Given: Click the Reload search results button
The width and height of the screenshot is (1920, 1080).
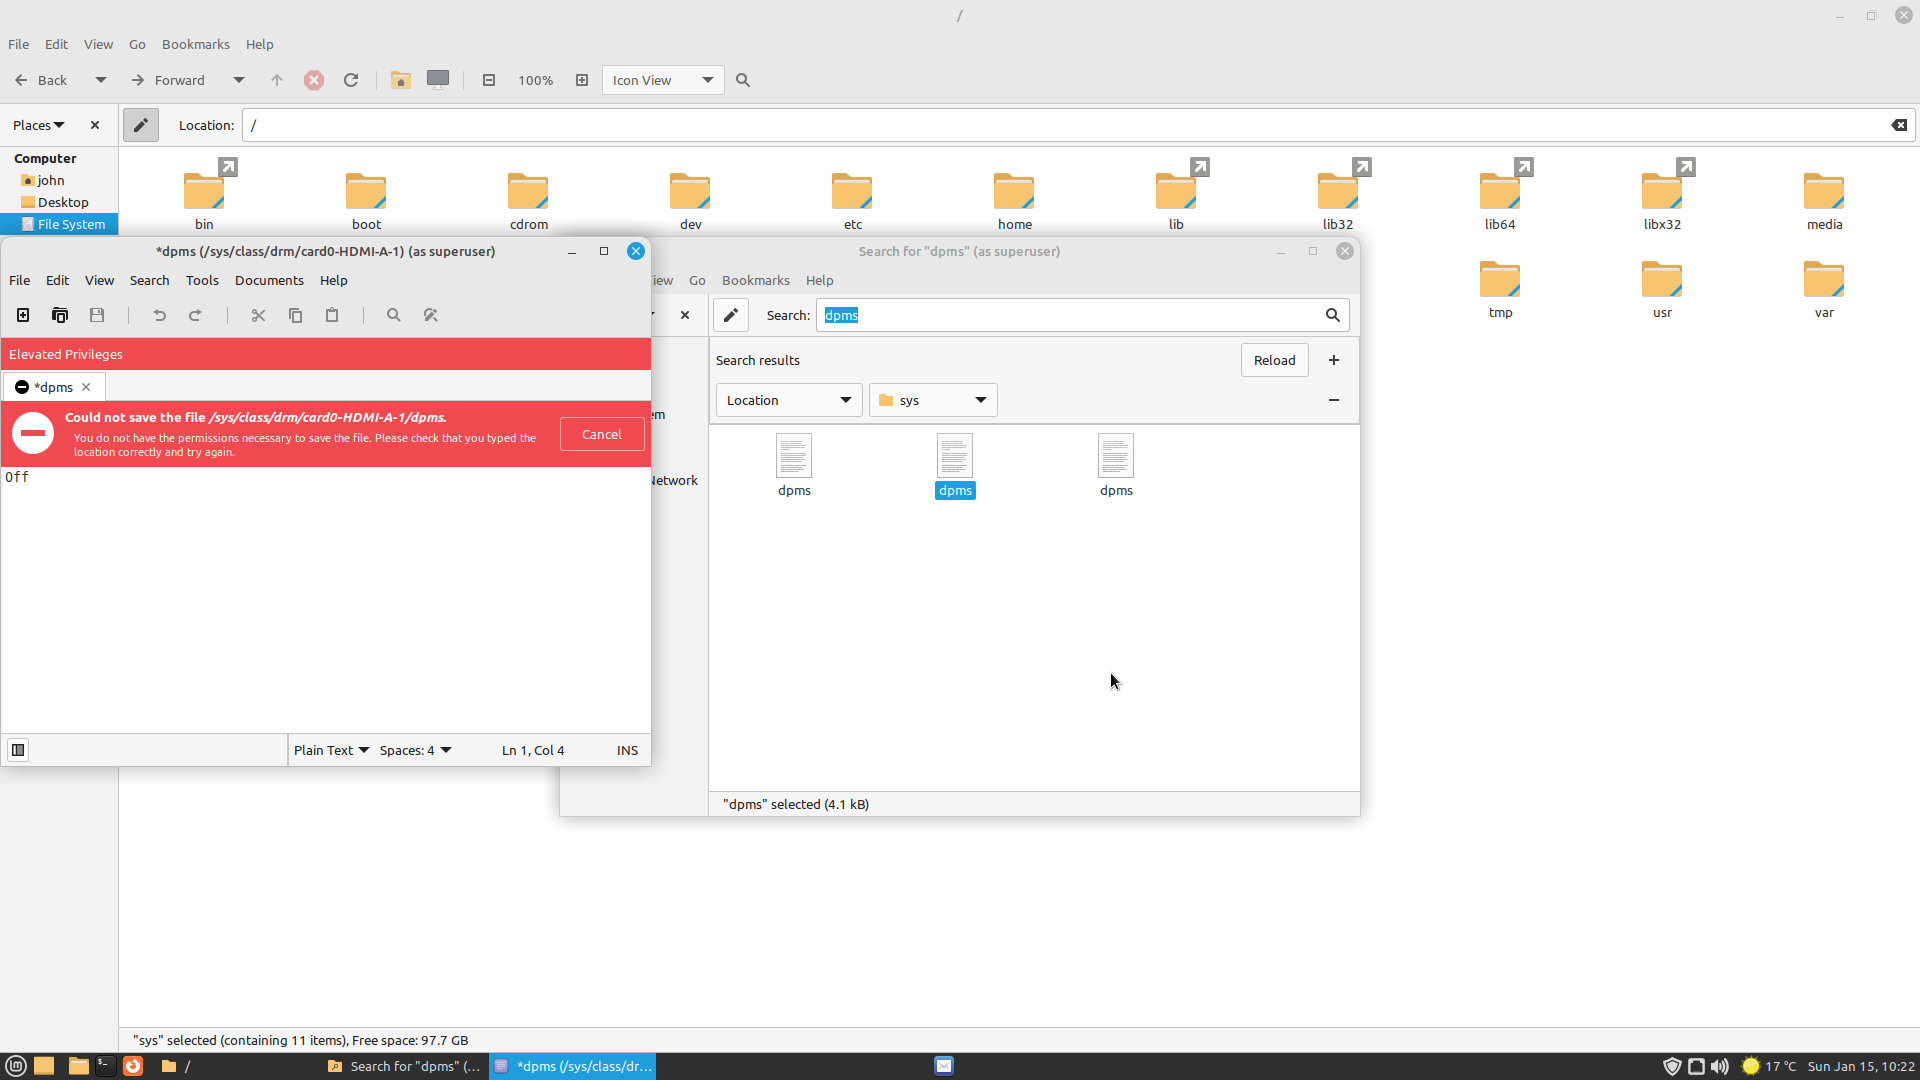Looking at the screenshot, I should coord(1274,360).
